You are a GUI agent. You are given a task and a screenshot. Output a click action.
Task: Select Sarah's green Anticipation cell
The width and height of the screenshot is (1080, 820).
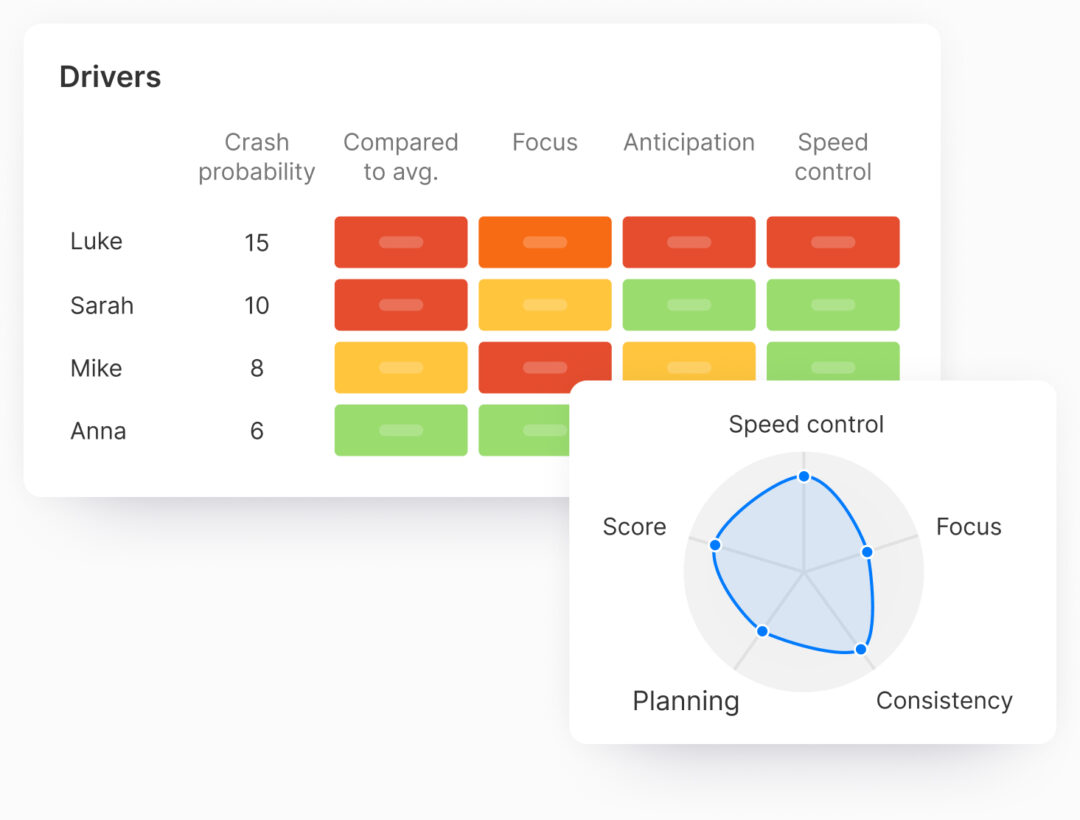688,305
